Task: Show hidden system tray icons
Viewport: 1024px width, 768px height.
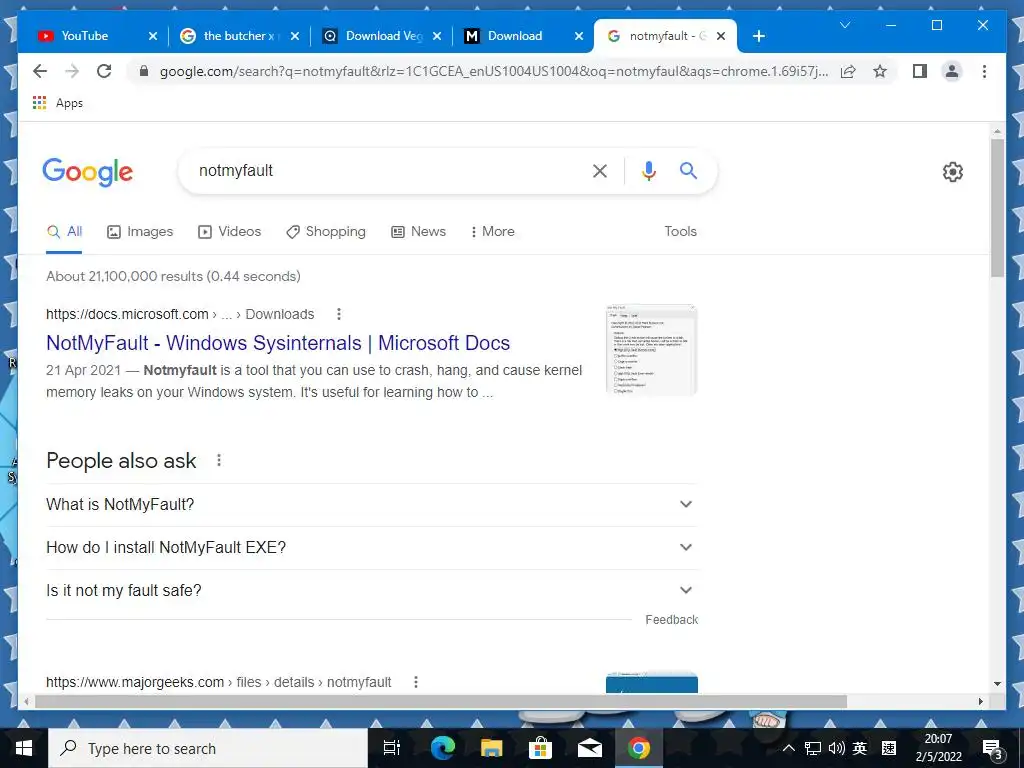Action: point(789,748)
